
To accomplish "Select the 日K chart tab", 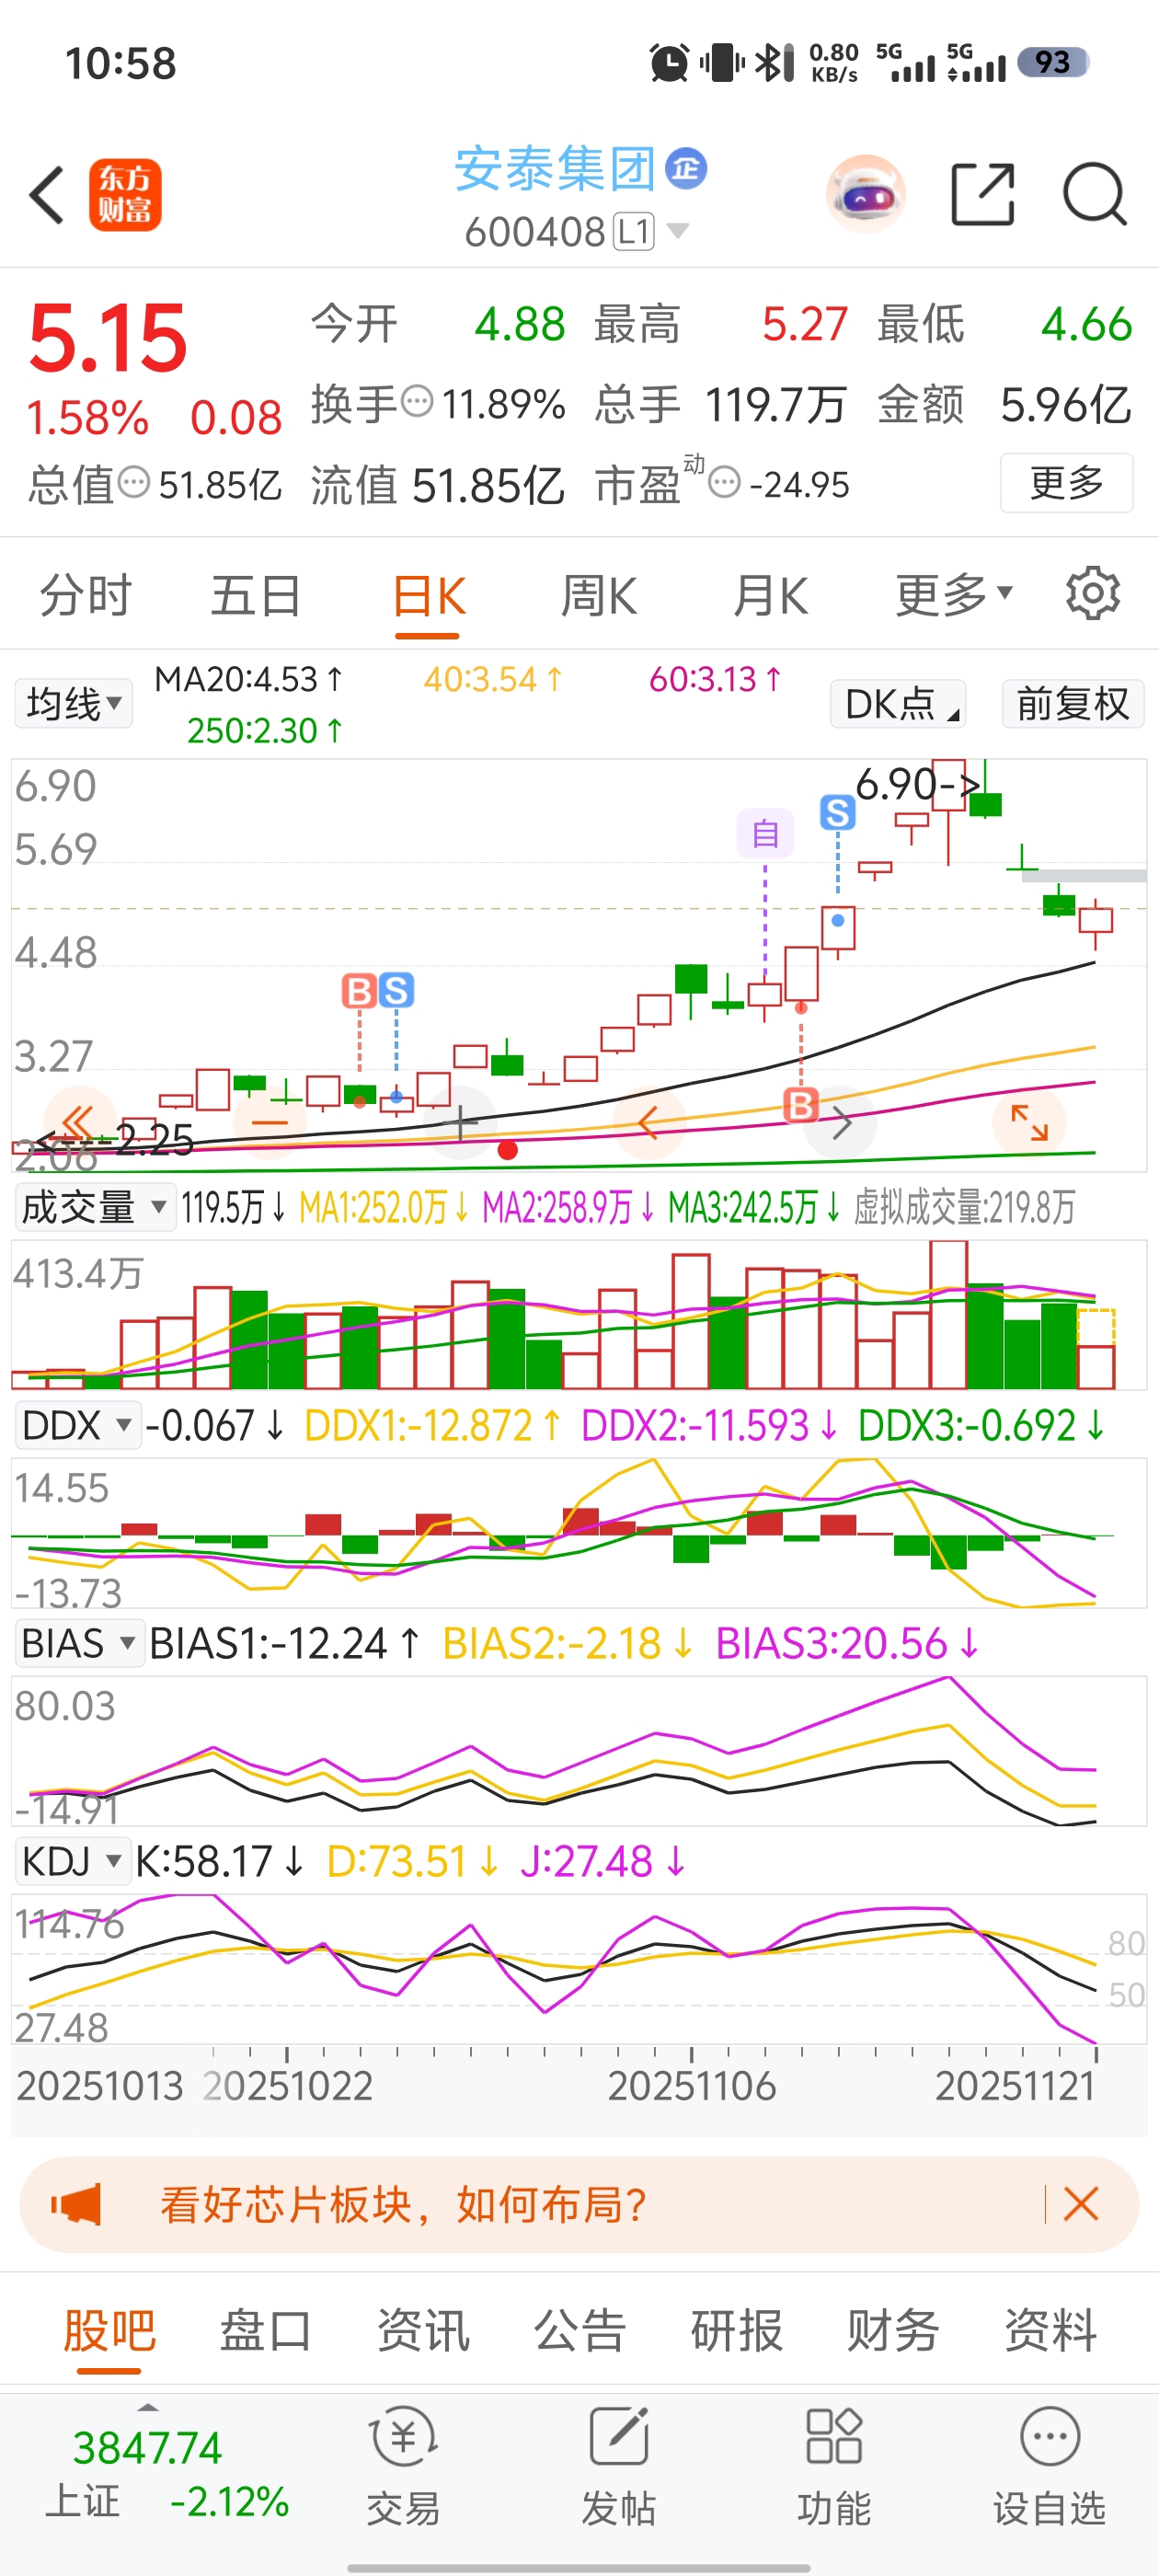I will tap(428, 596).
